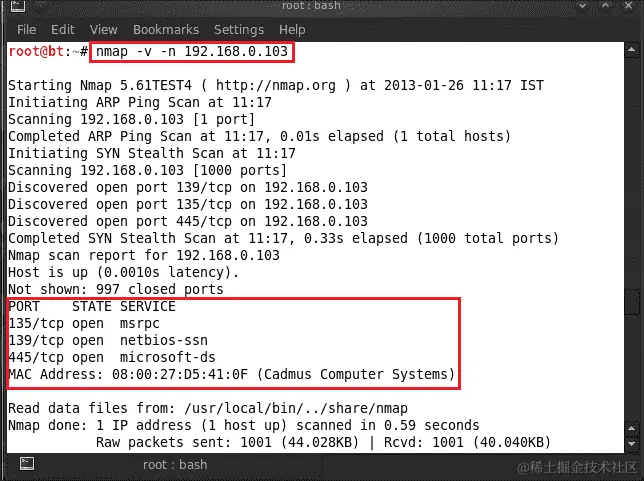This screenshot has height=481, width=644.
Task: Click 'Read data files from' path line
Action: 208,408
